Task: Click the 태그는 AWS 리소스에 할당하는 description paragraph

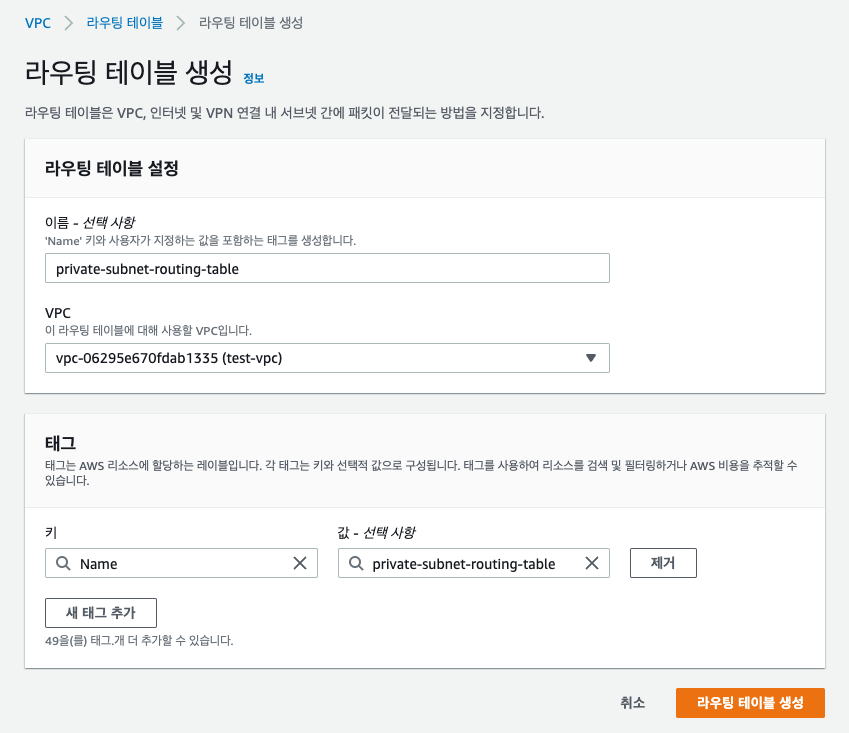Action: (x=421, y=473)
